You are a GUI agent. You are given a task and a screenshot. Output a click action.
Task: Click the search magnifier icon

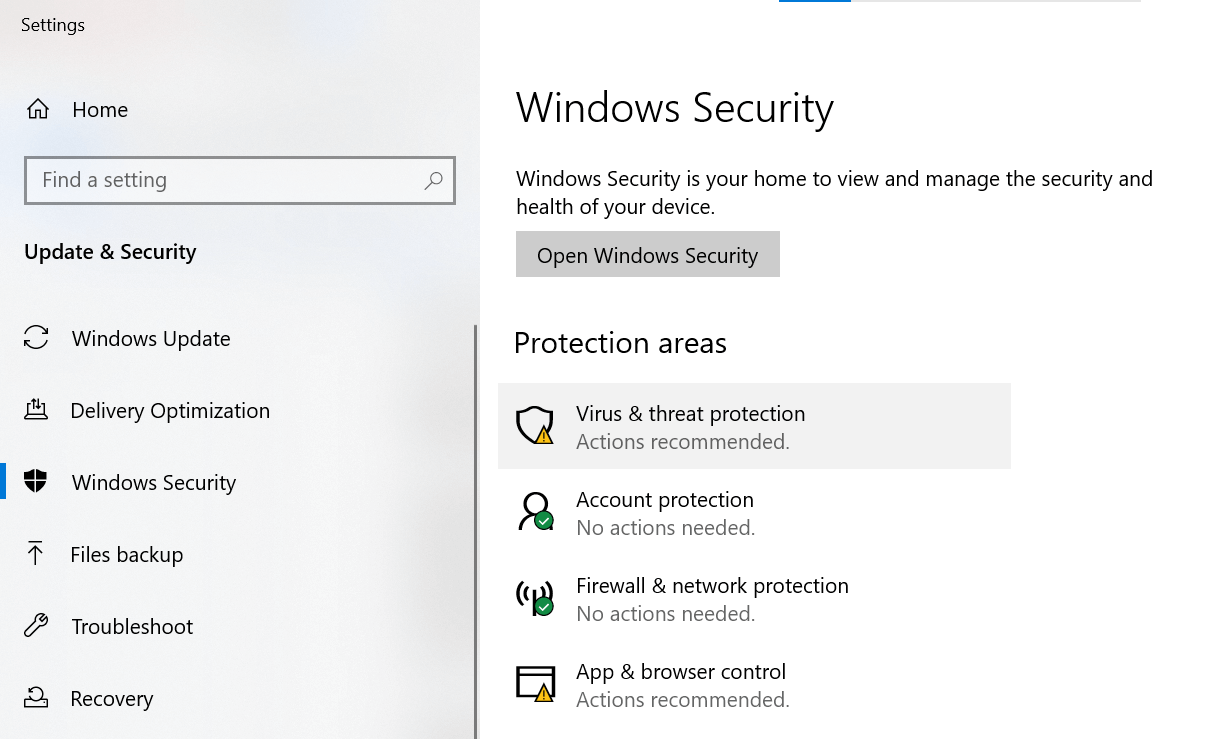[433, 180]
